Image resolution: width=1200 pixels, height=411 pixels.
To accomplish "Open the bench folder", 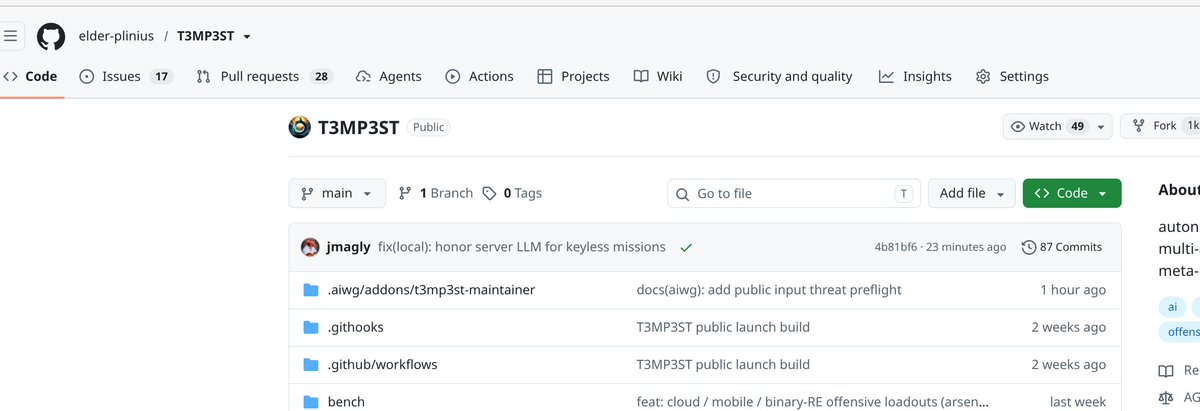I will tap(346, 402).
